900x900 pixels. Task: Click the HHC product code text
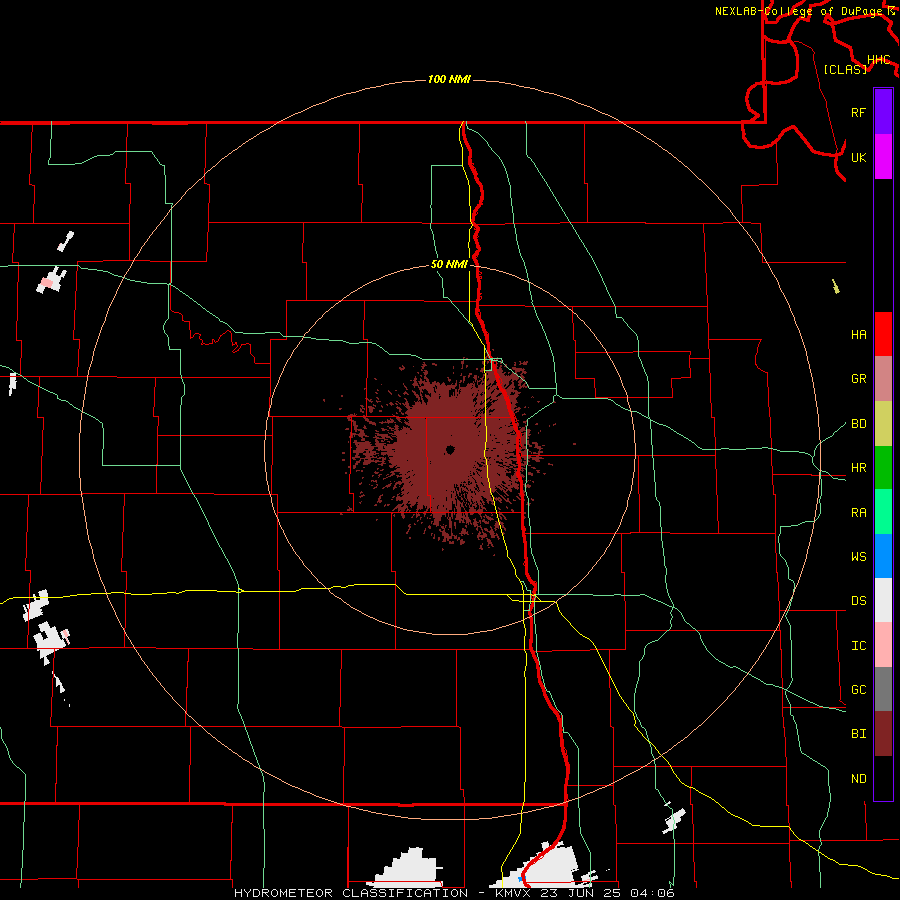(x=878, y=60)
